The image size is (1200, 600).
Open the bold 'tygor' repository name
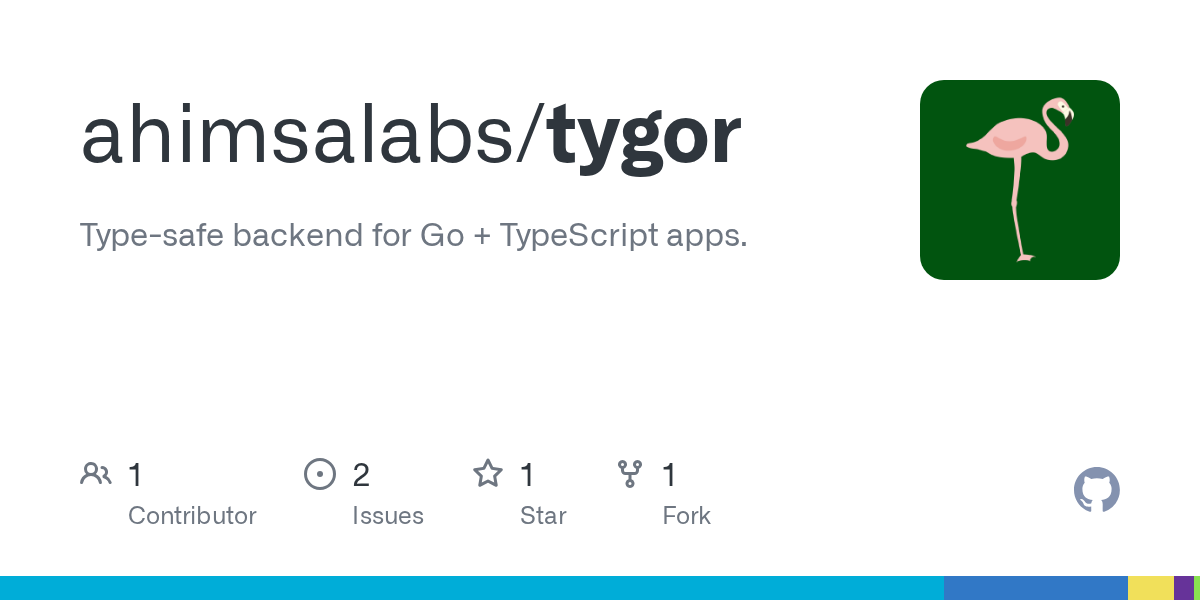coord(645,138)
